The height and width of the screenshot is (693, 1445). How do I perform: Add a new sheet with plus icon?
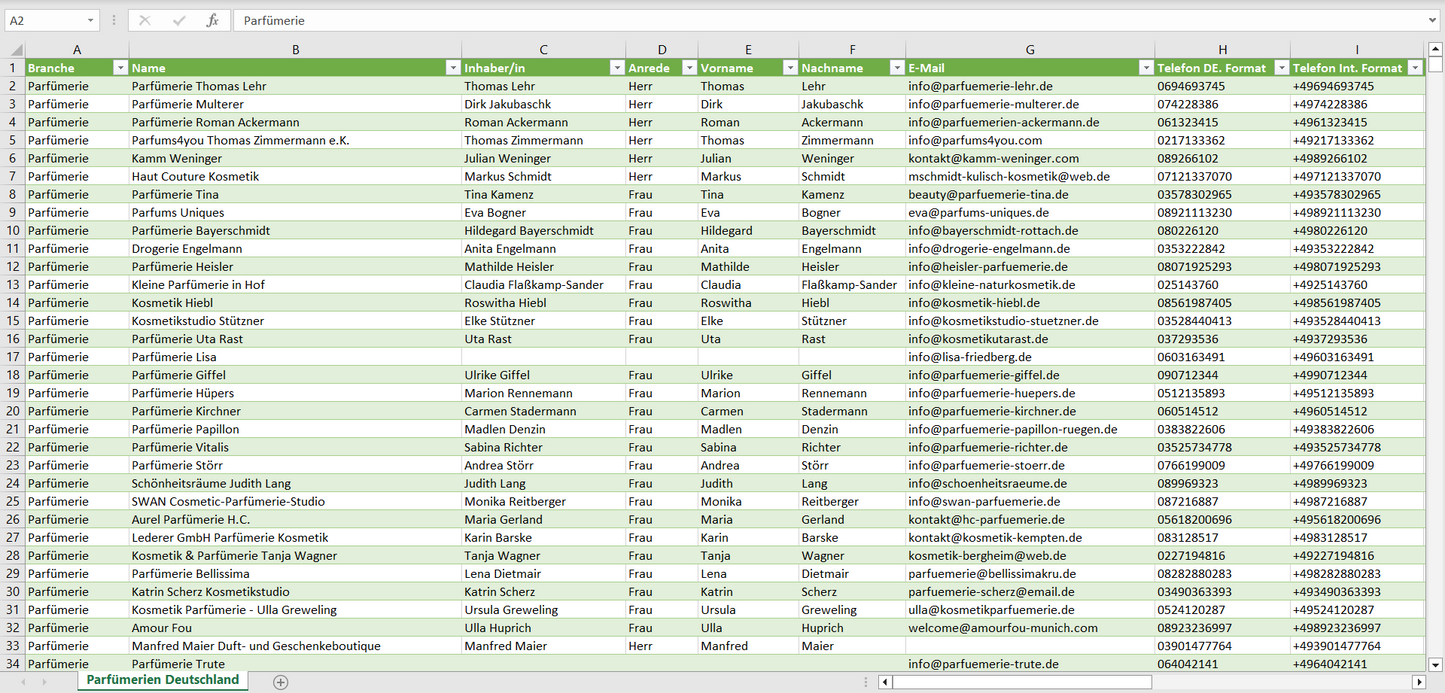click(x=281, y=682)
